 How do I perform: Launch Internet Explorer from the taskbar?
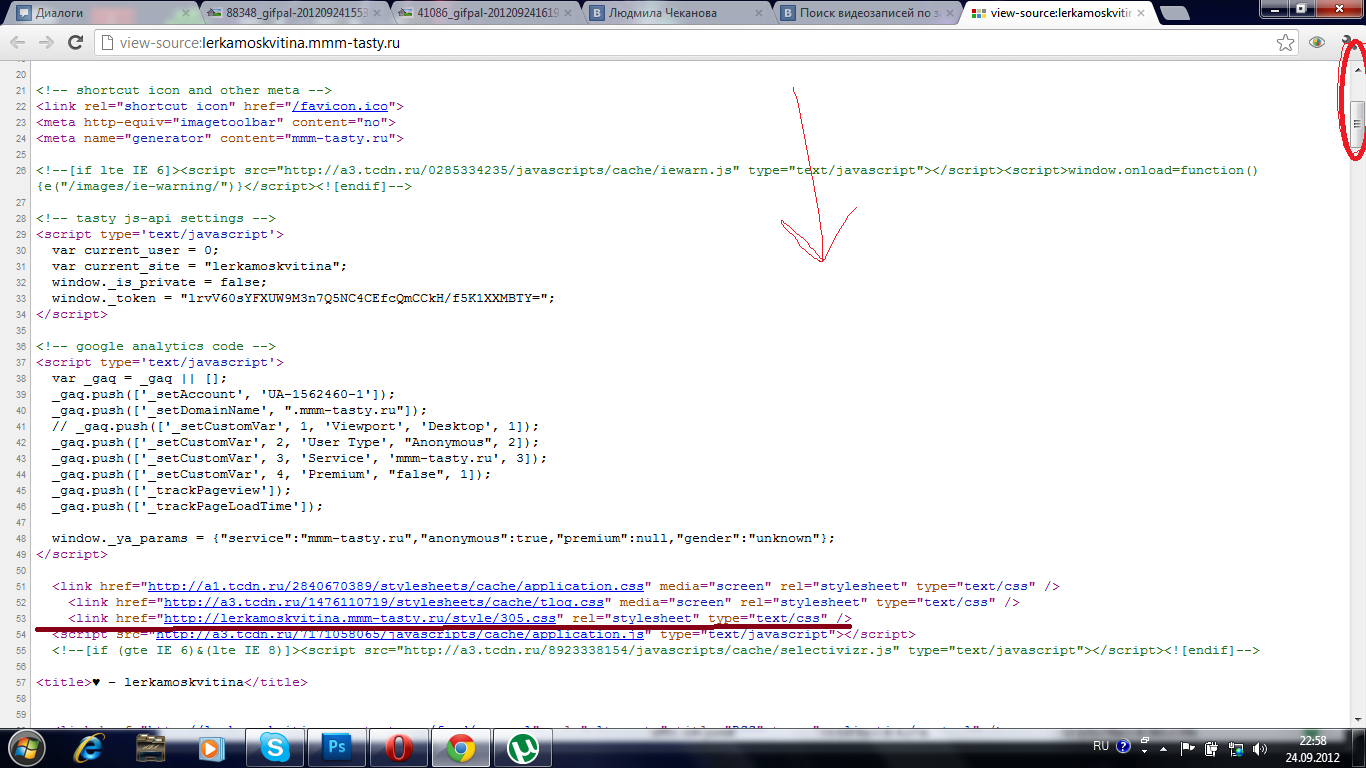tap(90, 748)
